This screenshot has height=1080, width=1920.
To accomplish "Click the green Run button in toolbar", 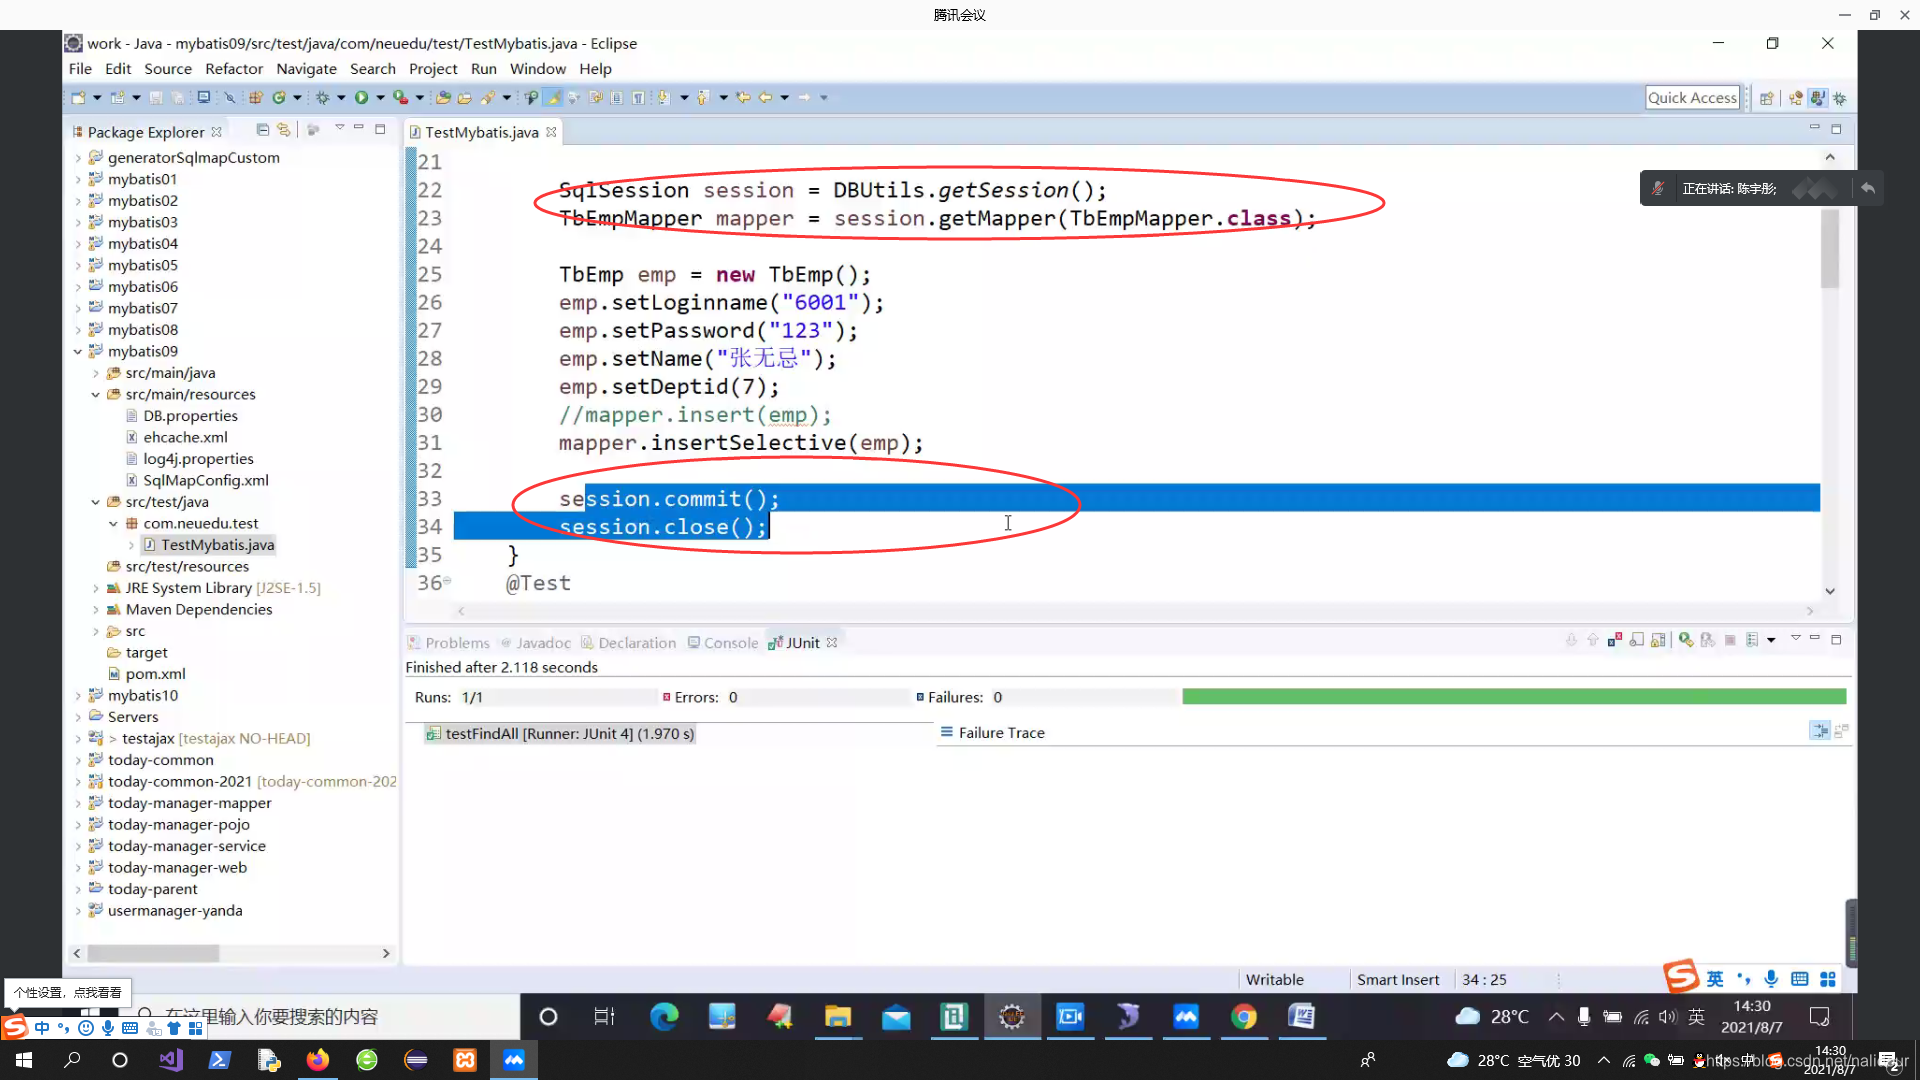I will tap(361, 98).
